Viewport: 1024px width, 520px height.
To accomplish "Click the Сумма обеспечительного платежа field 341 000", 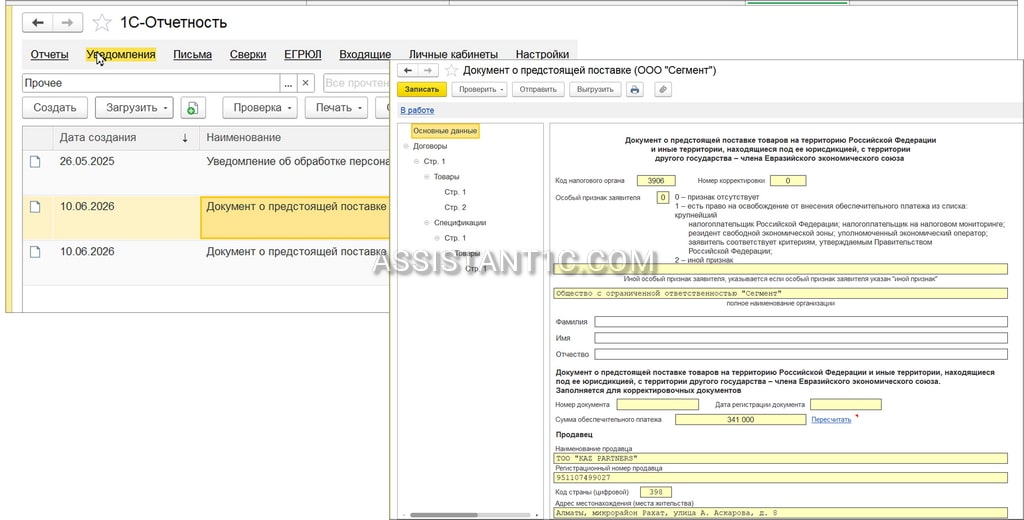I will (x=741, y=420).
